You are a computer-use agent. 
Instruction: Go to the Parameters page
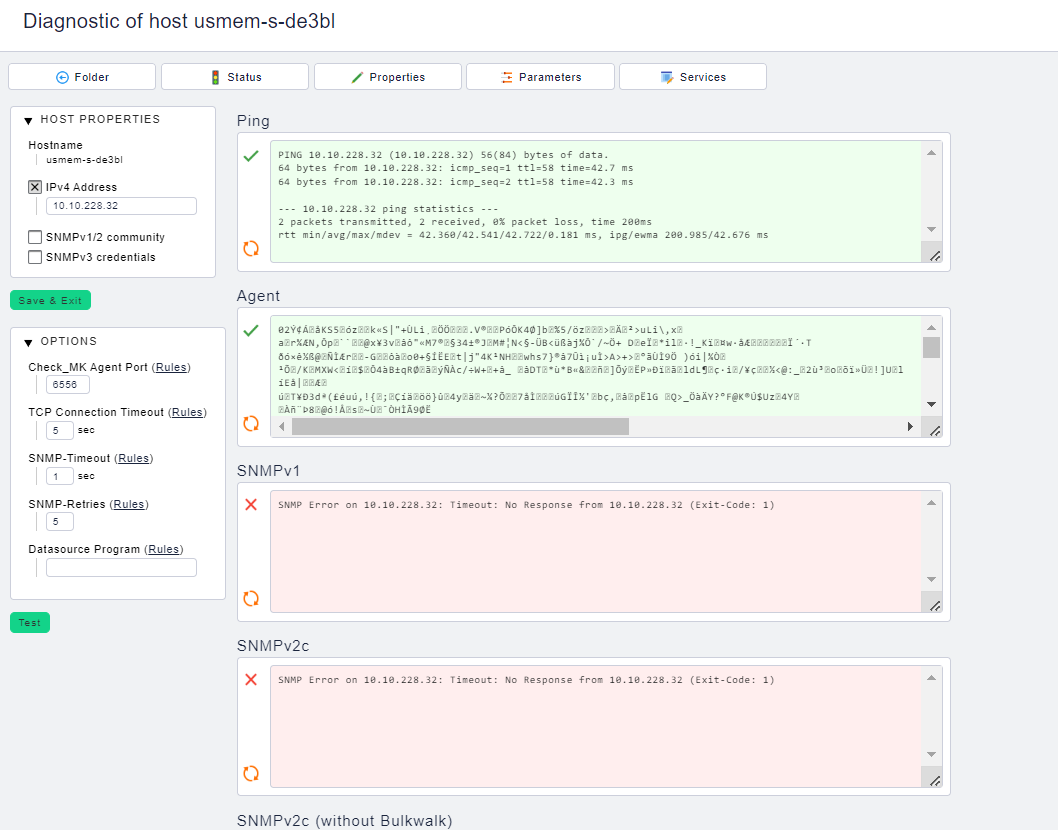540,77
